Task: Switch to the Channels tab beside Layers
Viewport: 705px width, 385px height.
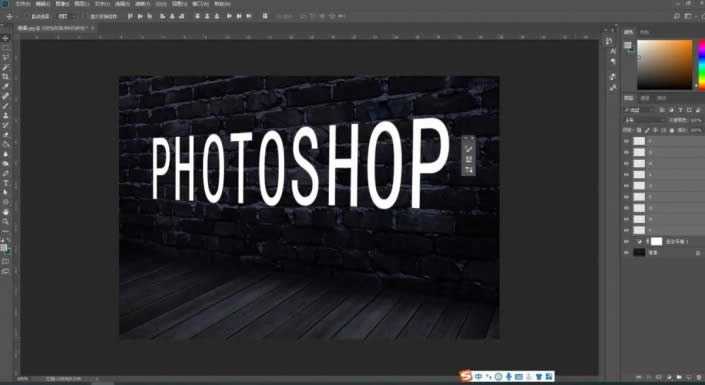Action: click(x=645, y=98)
